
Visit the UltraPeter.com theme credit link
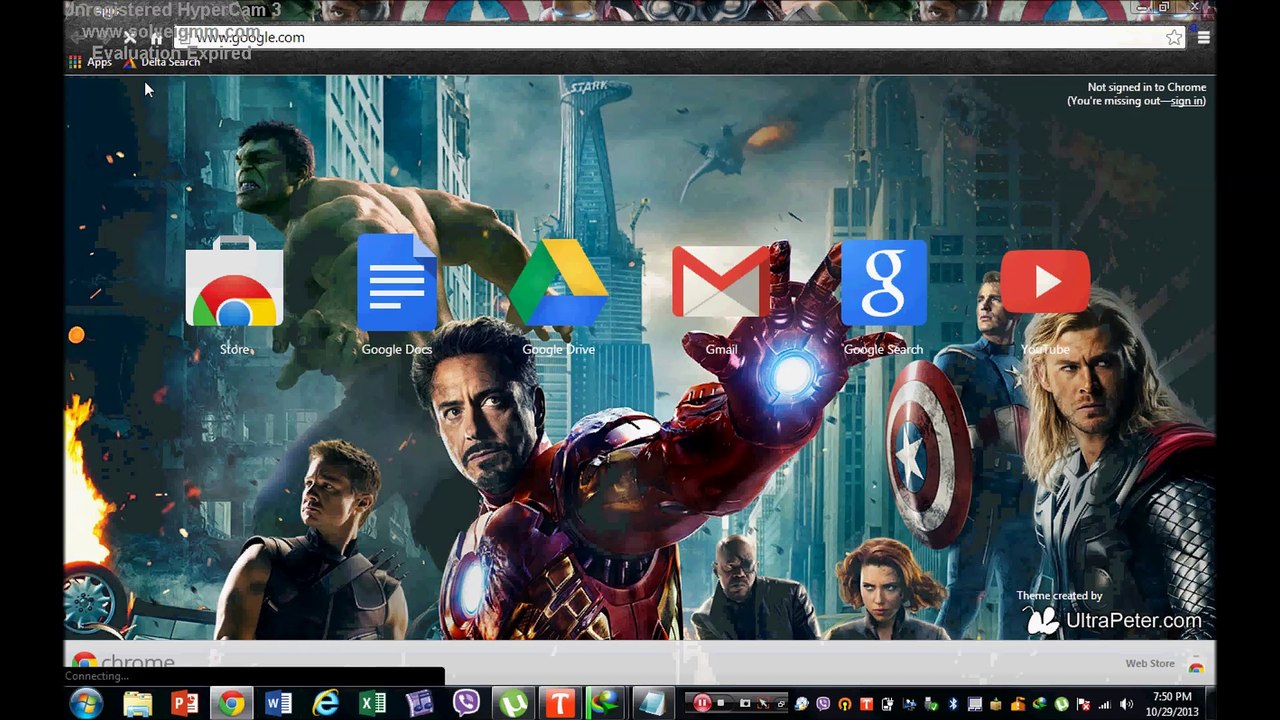point(1114,621)
